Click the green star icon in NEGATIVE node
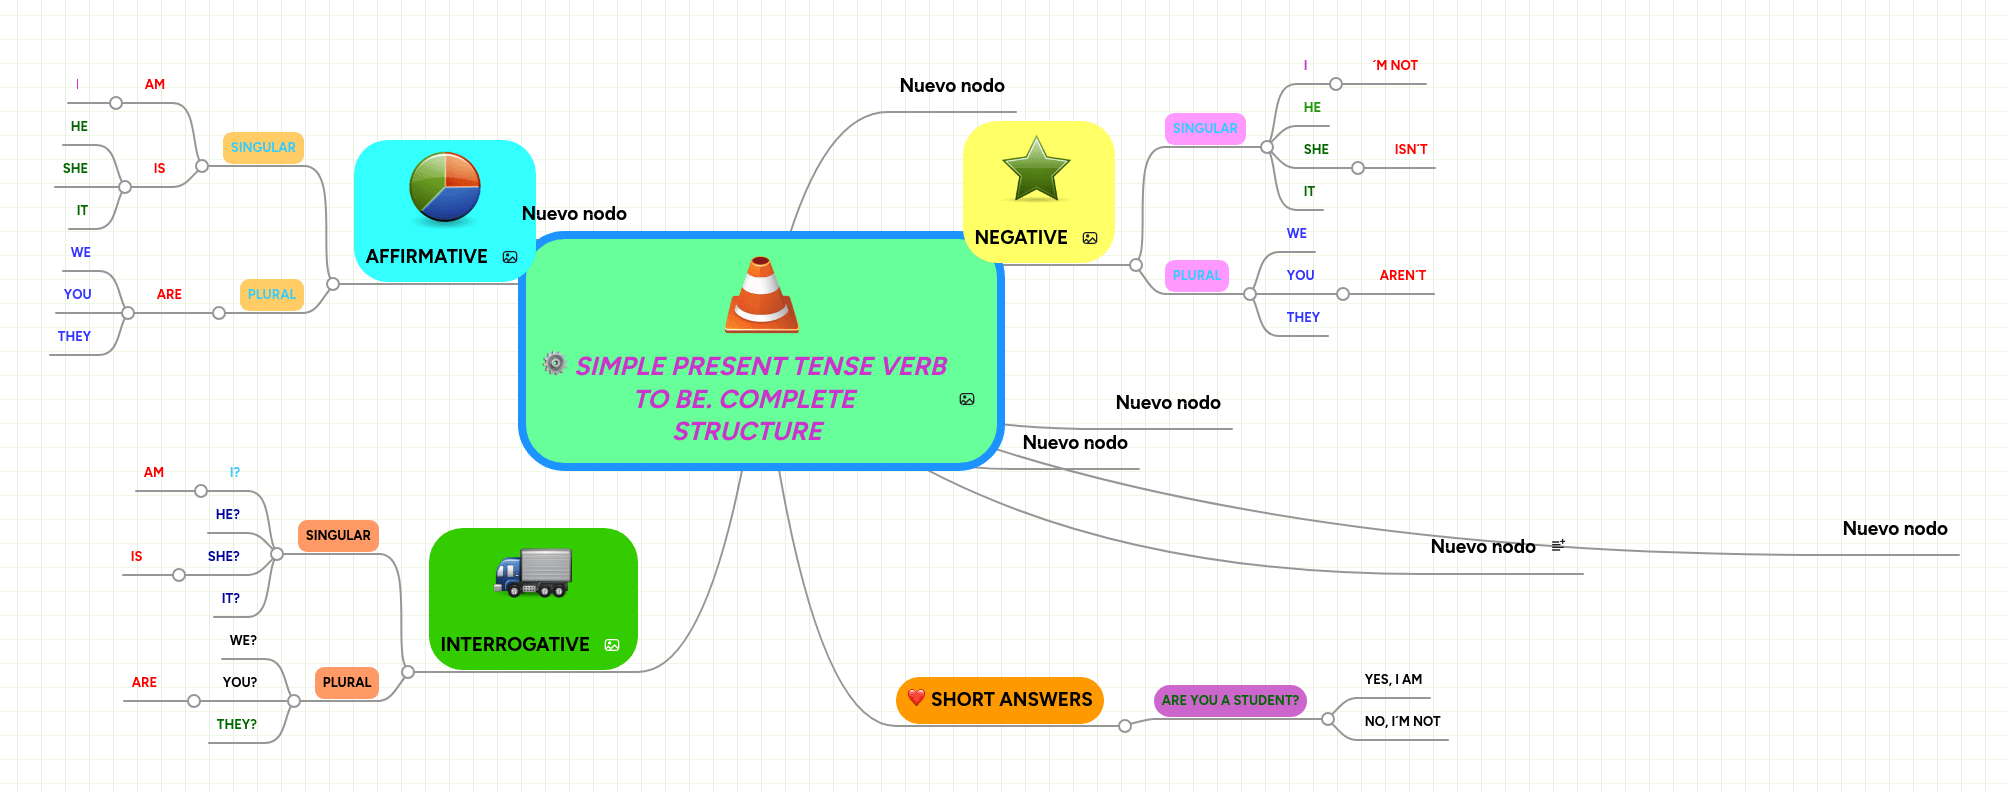 coord(1036,169)
